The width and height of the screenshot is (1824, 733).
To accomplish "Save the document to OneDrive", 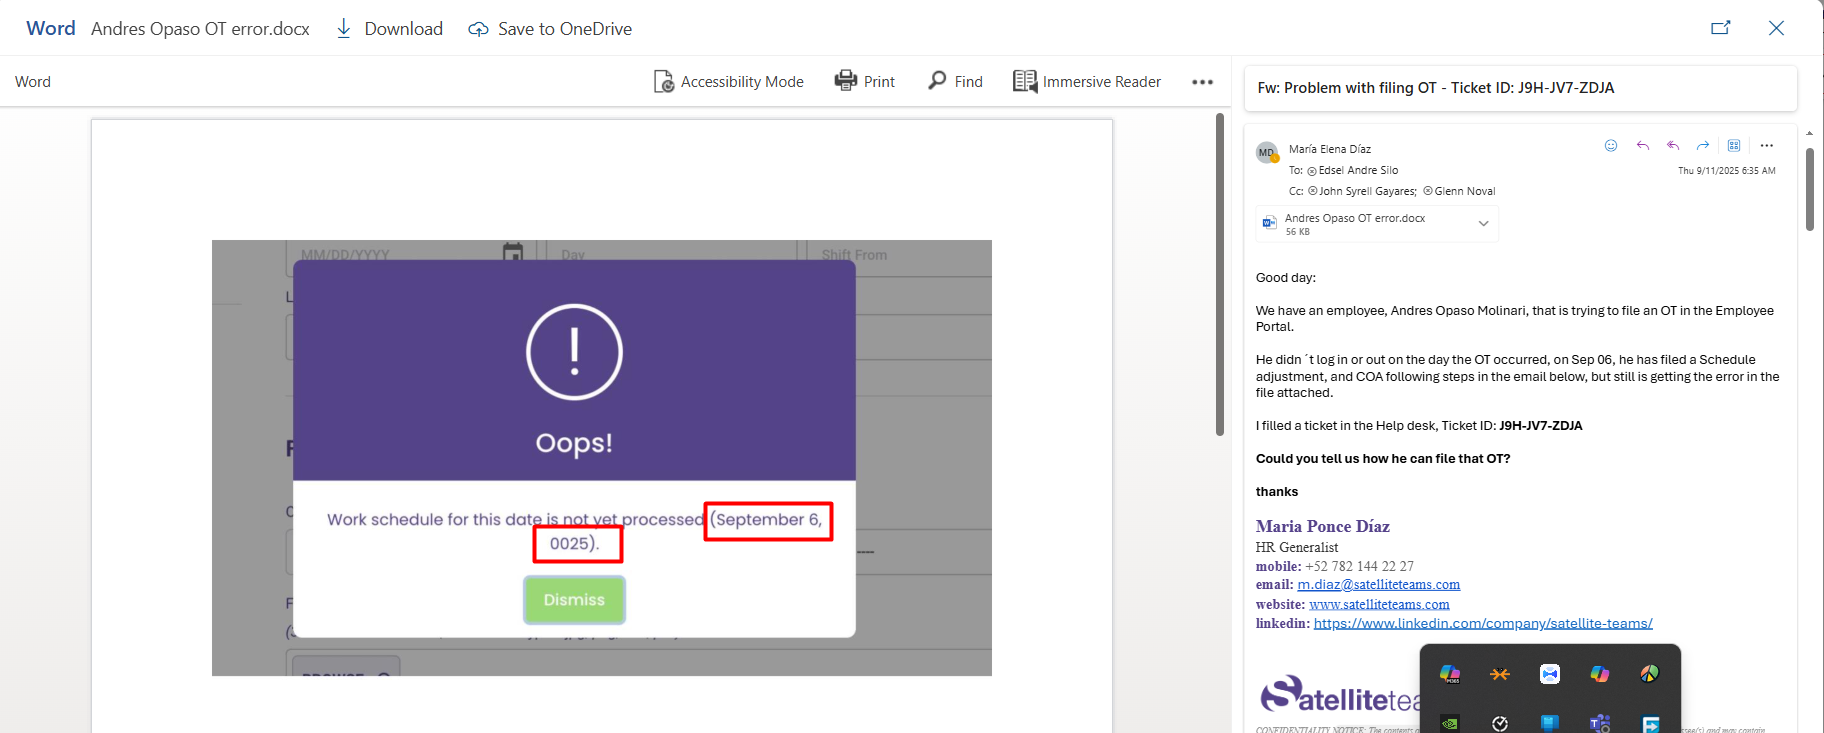I will [550, 29].
